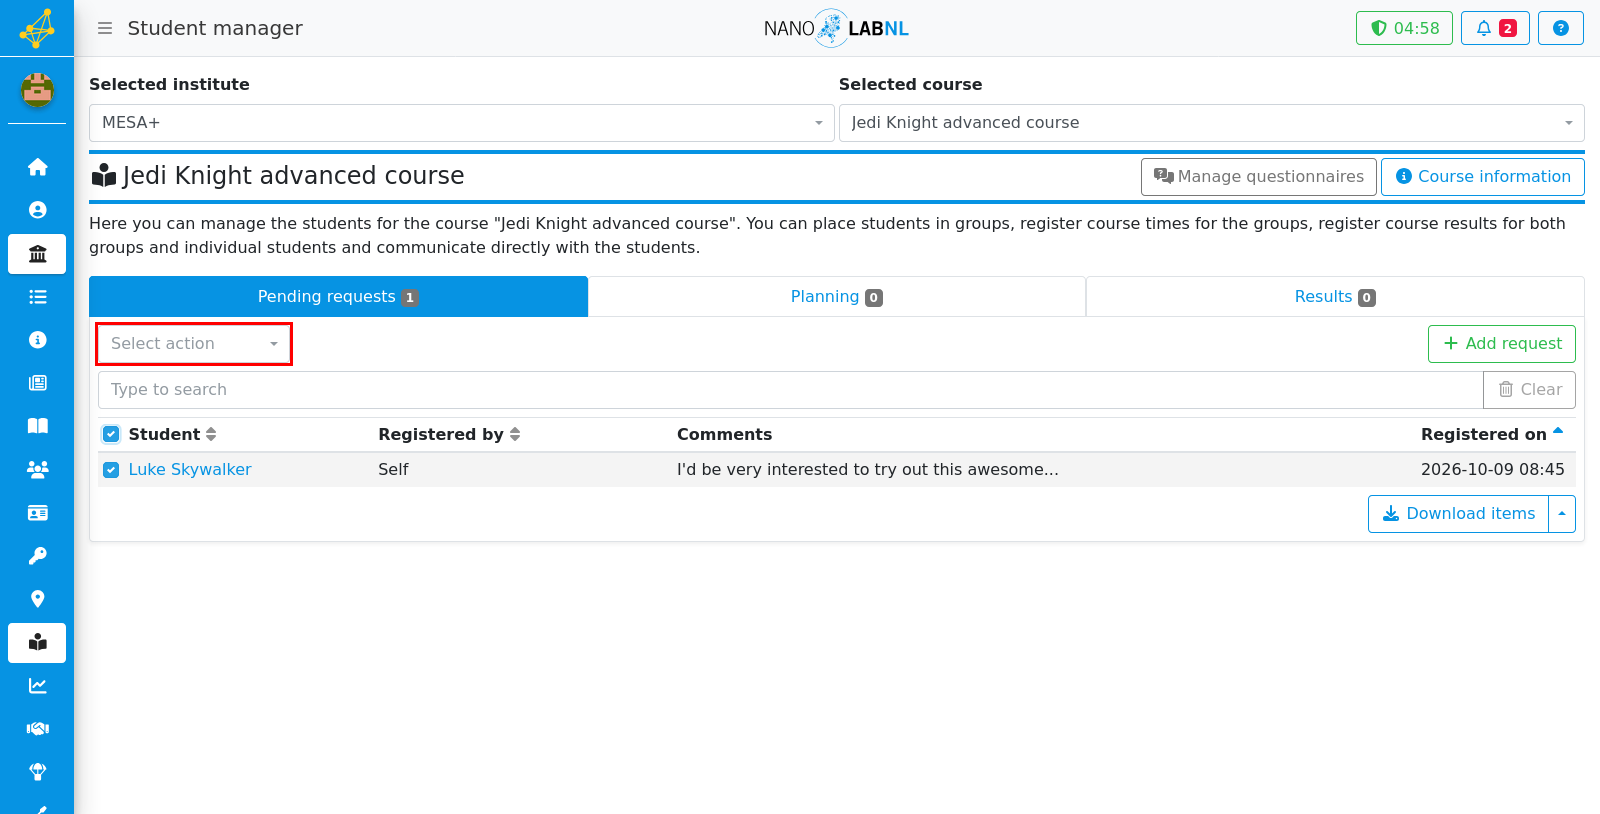Open the parachute box sidebar icon
1600x814 pixels.
pos(38,772)
